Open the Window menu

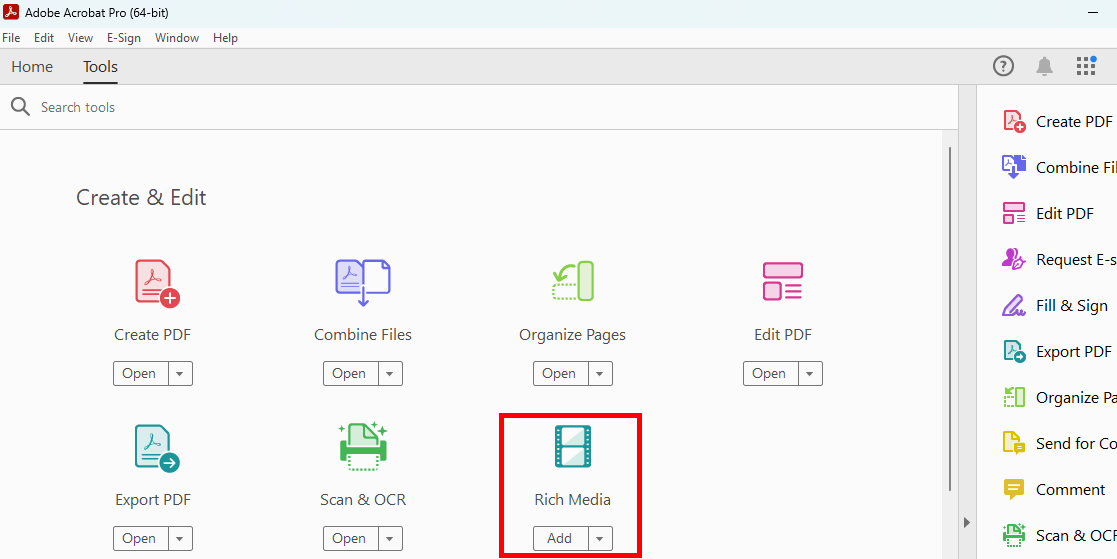(177, 38)
